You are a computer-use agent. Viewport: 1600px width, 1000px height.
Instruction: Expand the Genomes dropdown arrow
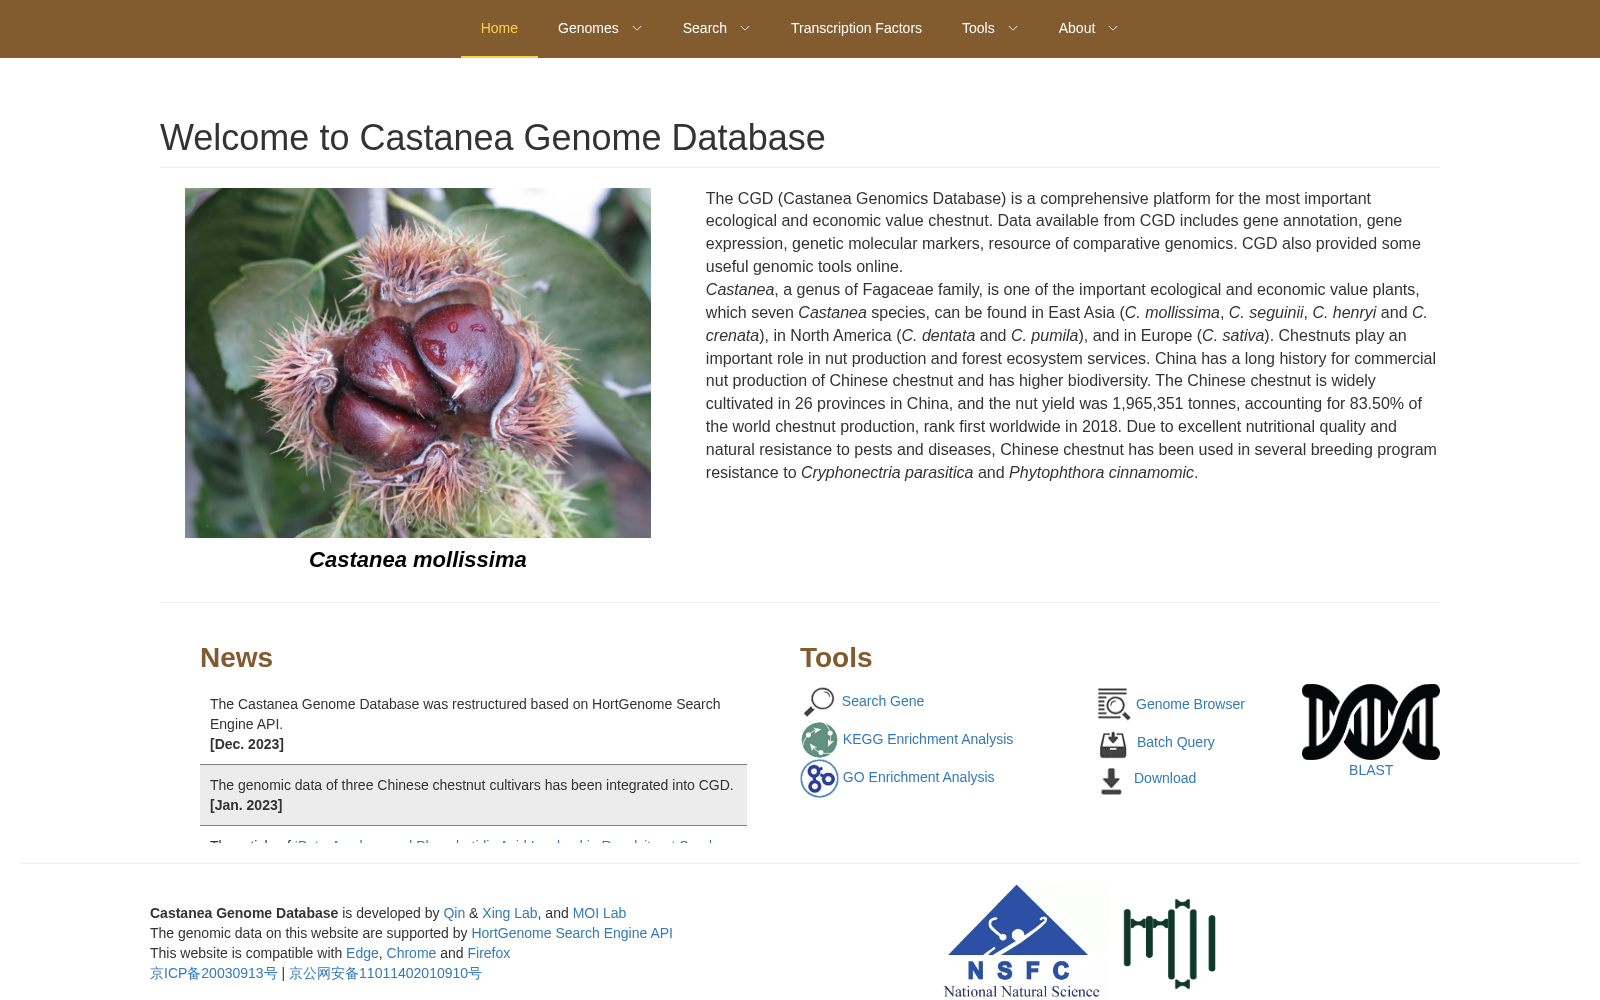[x=637, y=28]
